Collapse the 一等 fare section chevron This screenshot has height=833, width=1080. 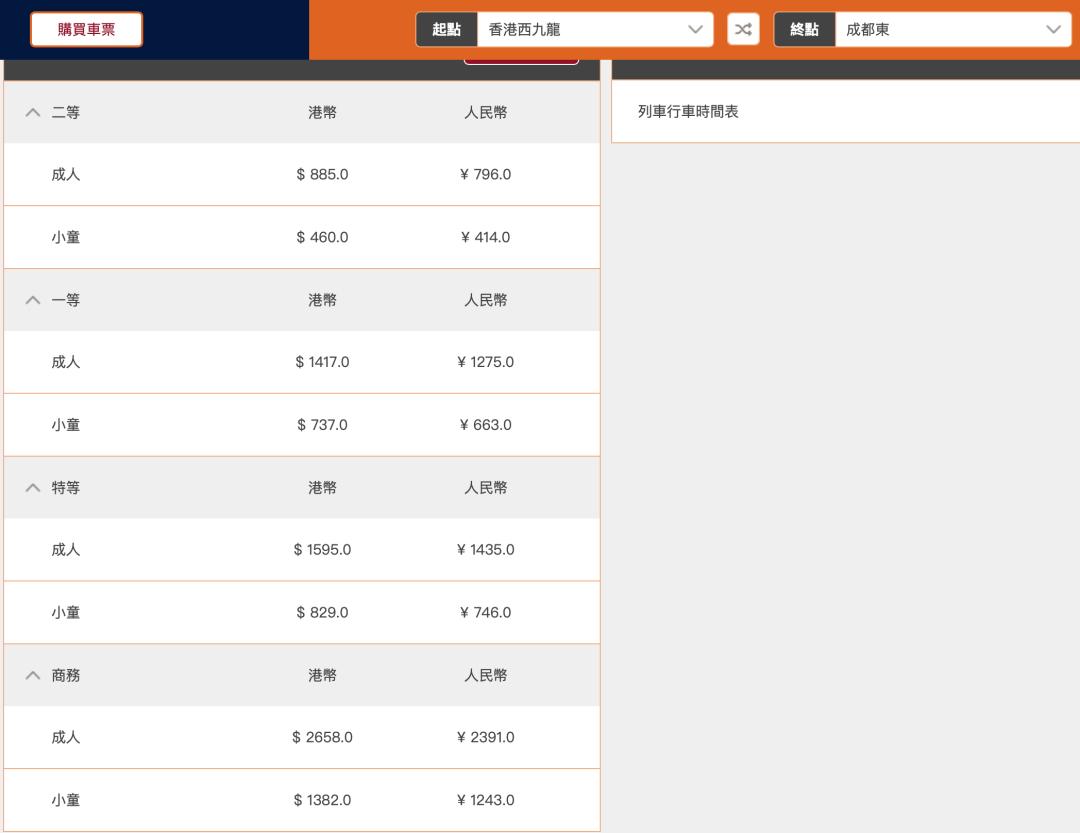[33, 300]
